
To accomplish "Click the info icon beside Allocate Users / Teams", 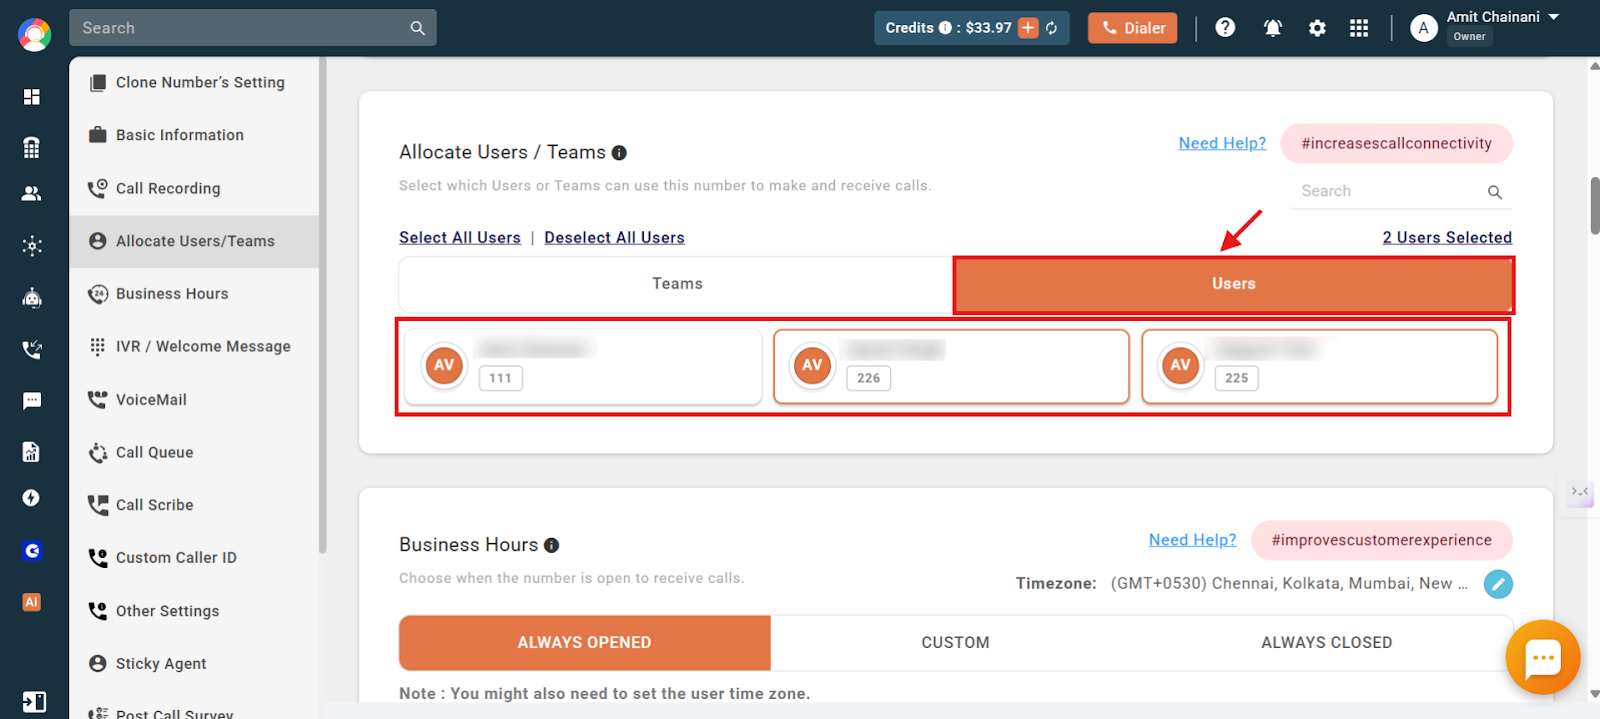I will click(619, 153).
